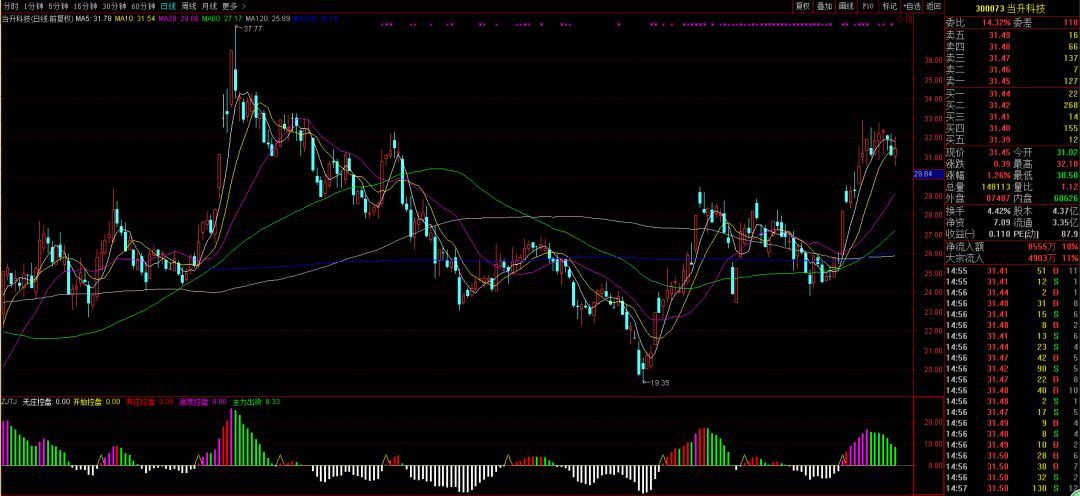The height and width of the screenshot is (496, 1080).
Task: Click the 标记 mark button
Action: point(888,6)
